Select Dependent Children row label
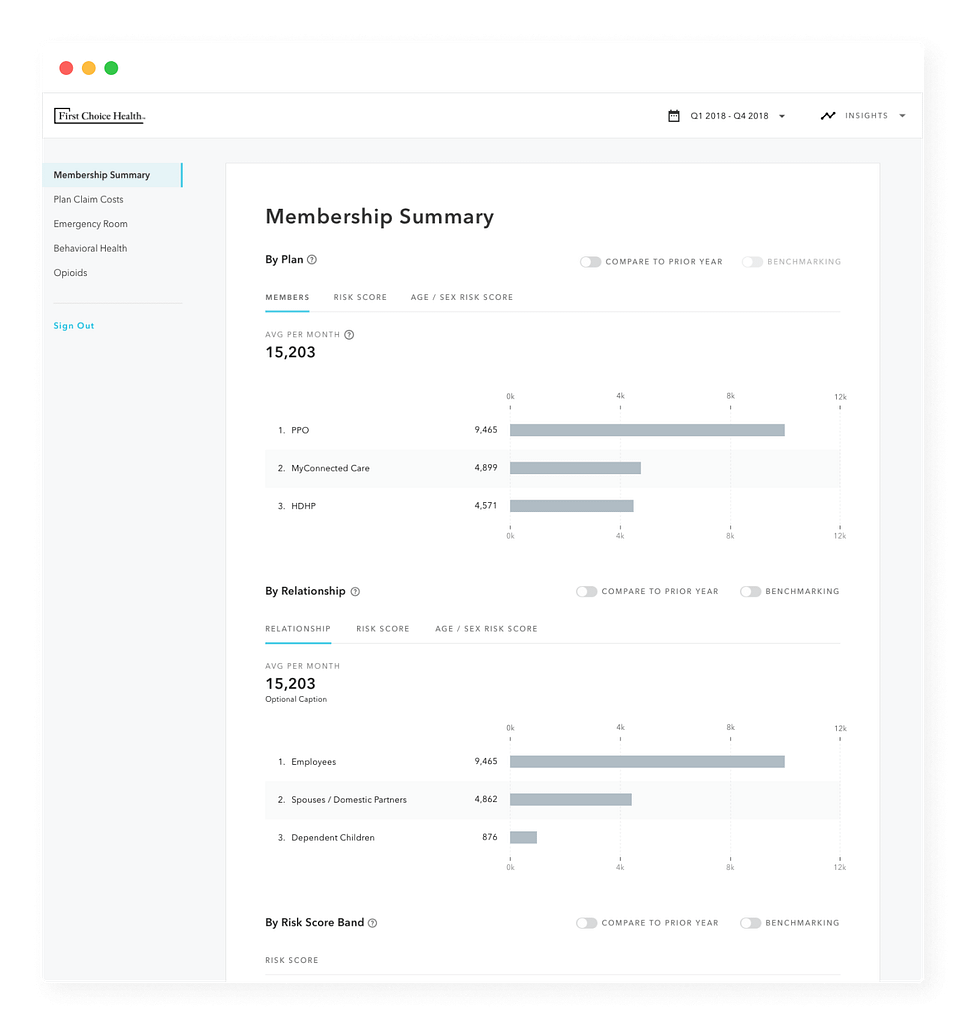This screenshot has width=965, height=1024. coord(333,837)
